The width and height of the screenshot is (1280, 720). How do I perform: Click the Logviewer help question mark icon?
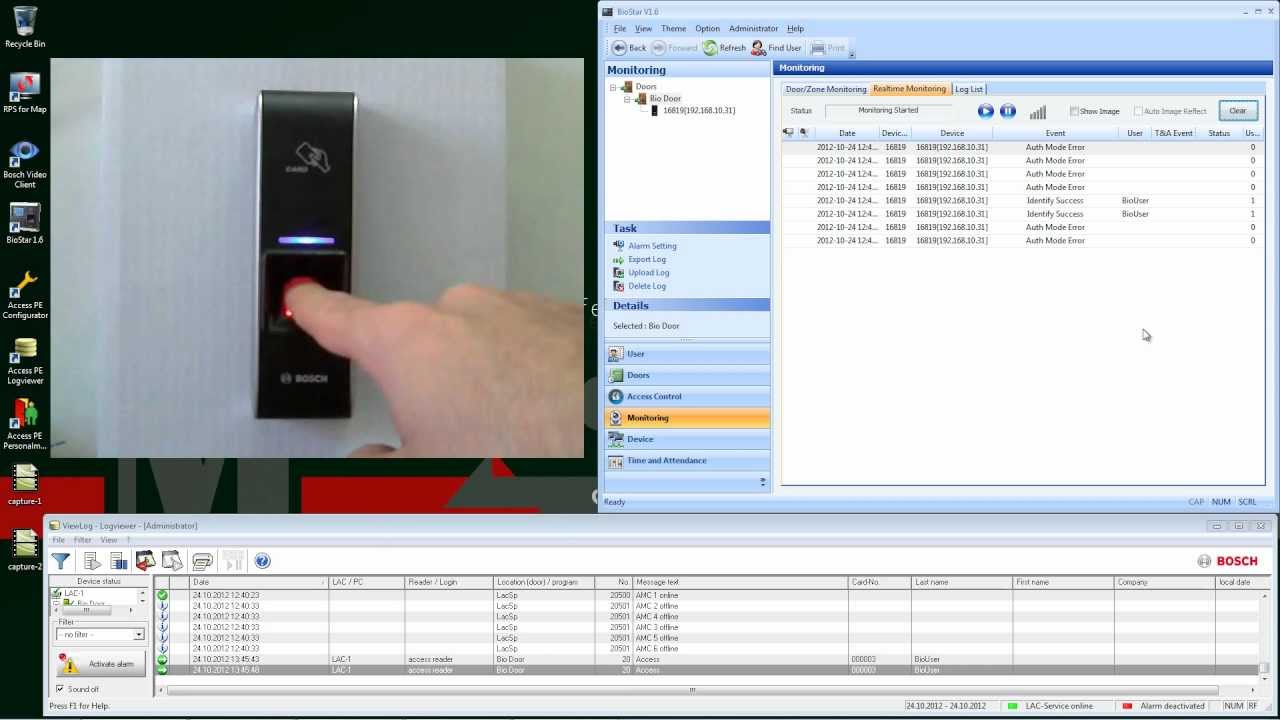(x=262, y=561)
